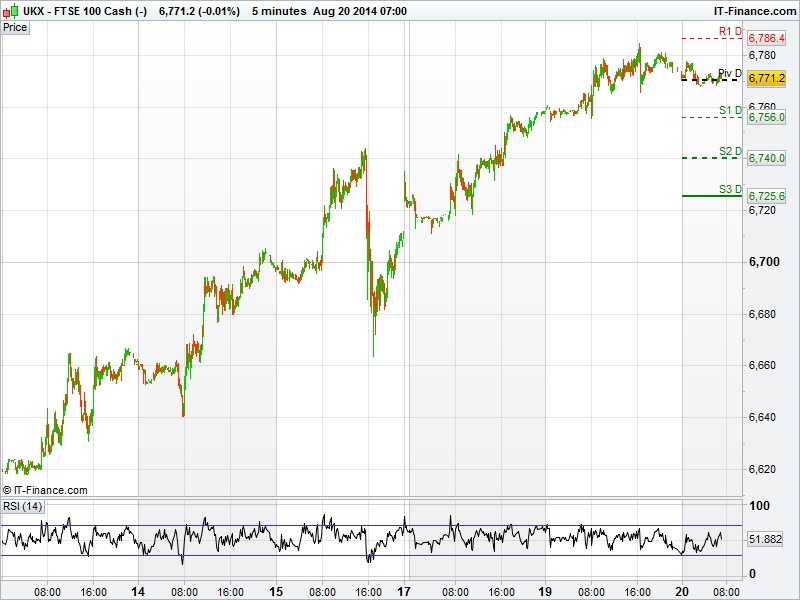Select the UKX - FTSE 100 Cash title
The width and height of the screenshot is (800, 600).
click(x=86, y=10)
